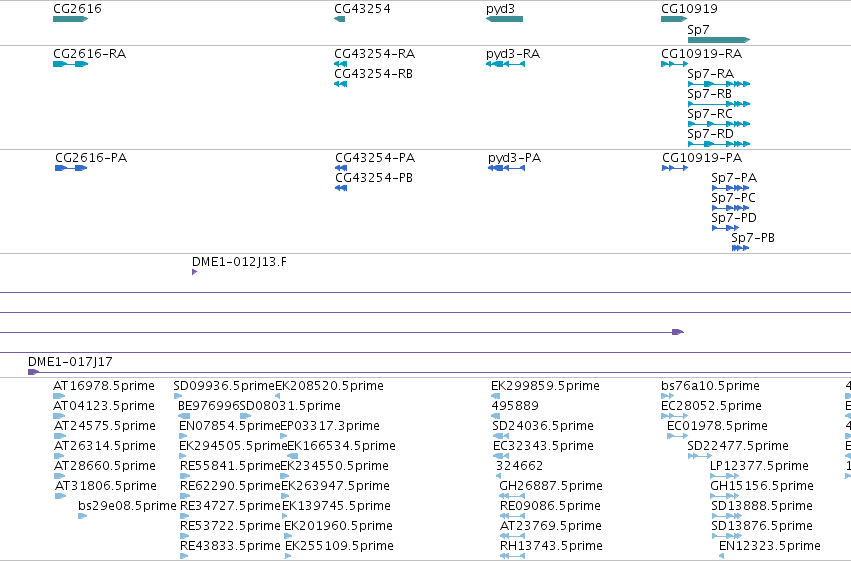
Task: Select protein Sp7-PD
Action: 725,228
